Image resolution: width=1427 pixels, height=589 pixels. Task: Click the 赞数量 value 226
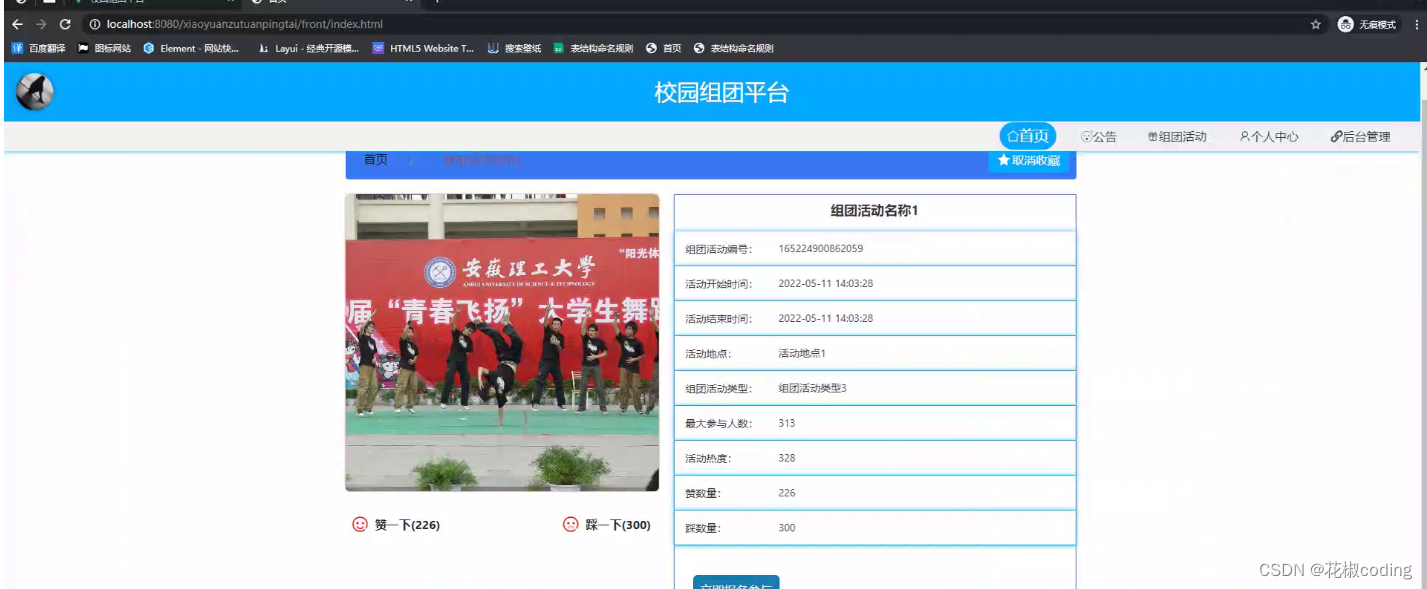tap(787, 493)
